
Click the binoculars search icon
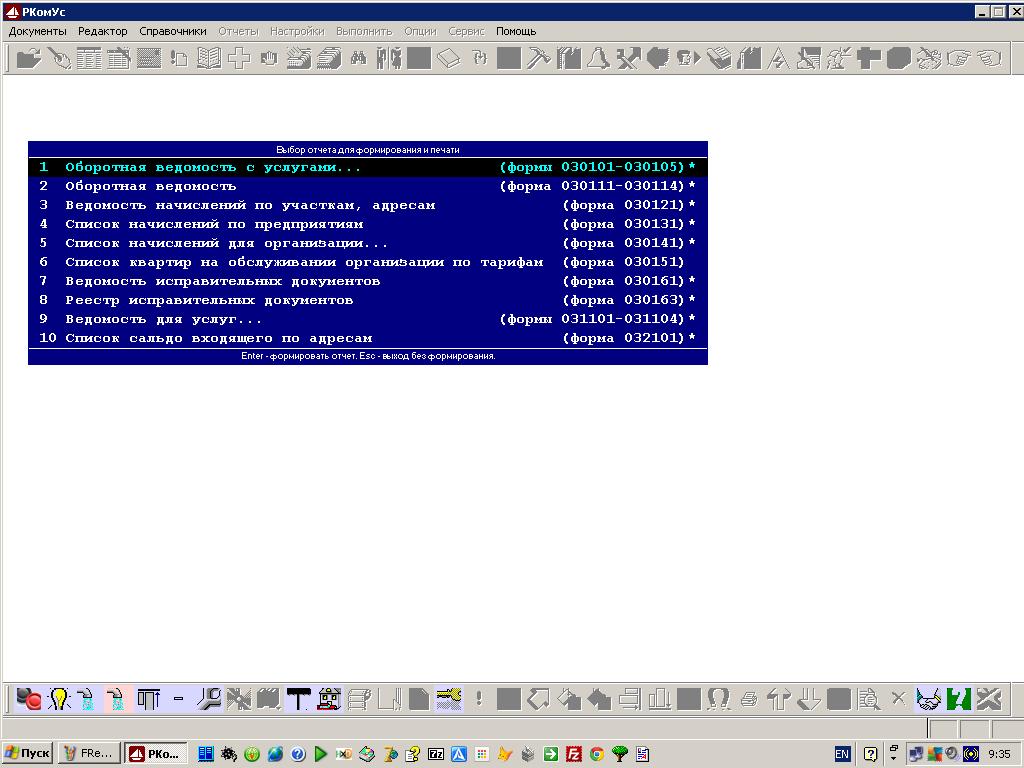point(358,59)
